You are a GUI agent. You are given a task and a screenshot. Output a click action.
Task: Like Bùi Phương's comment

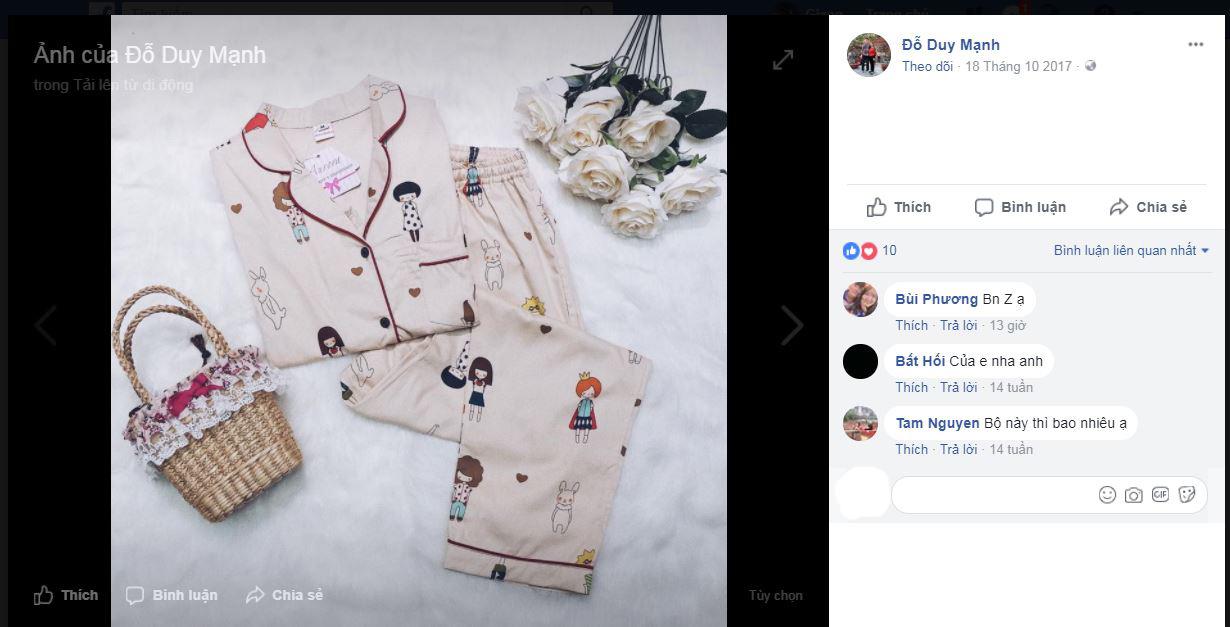911,325
